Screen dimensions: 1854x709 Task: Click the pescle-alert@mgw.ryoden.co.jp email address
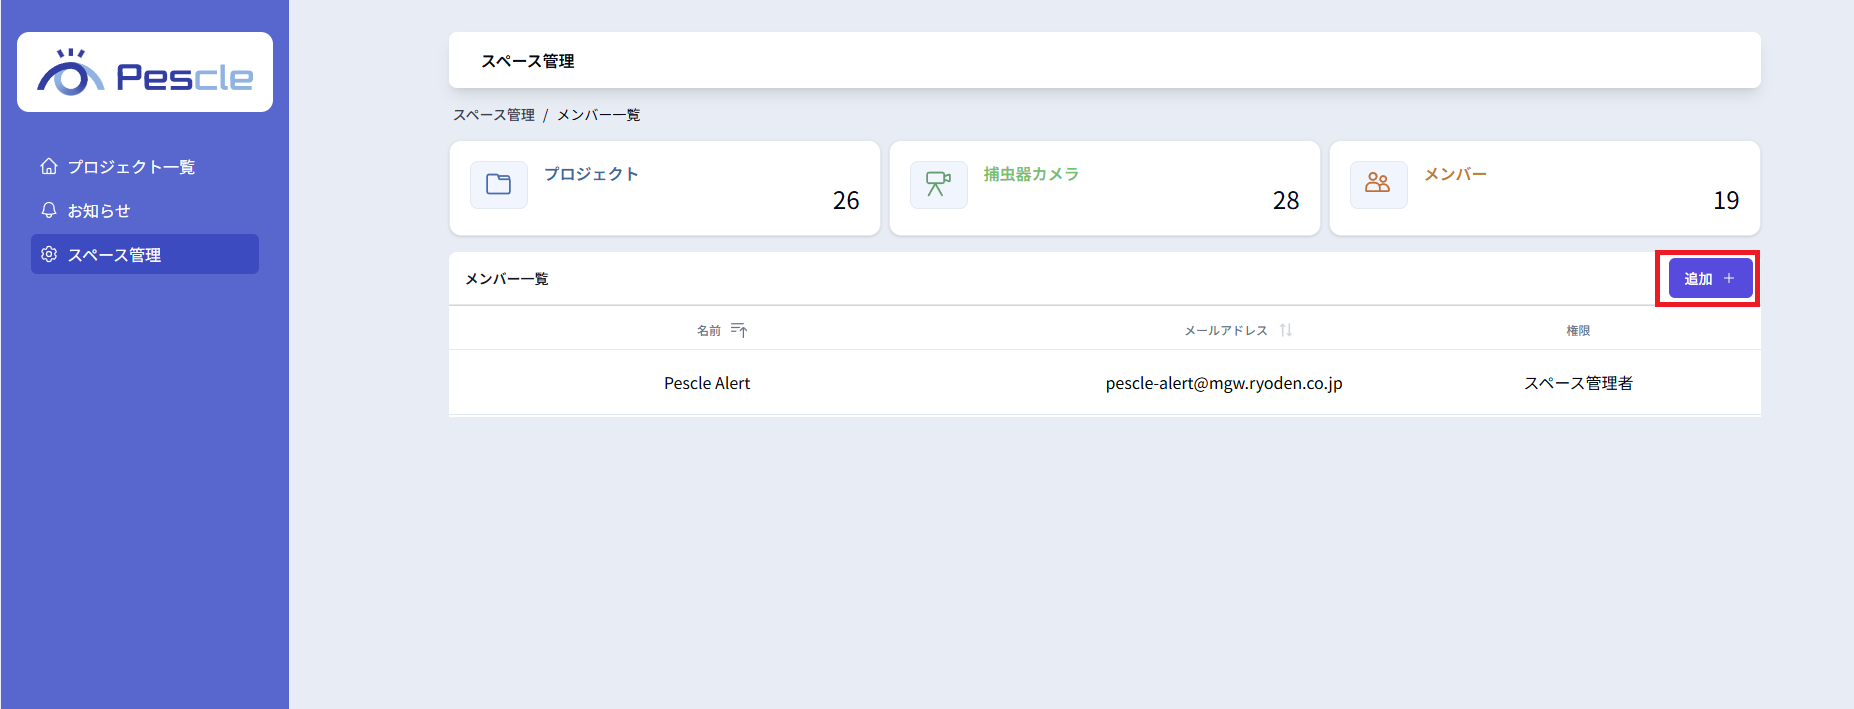1224,383
